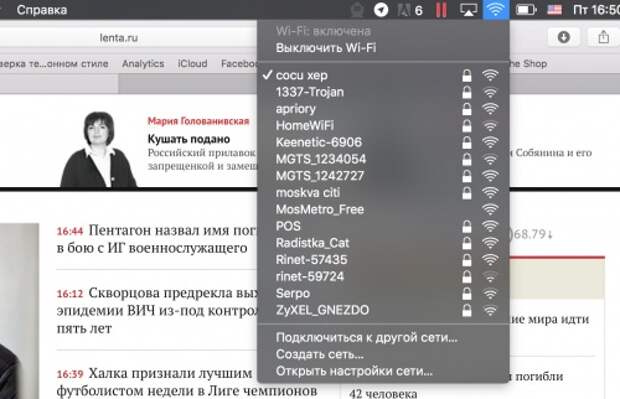This screenshot has width=620, height=399.
Task: Click the red pause bars menu bar icon
Action: tap(441, 9)
